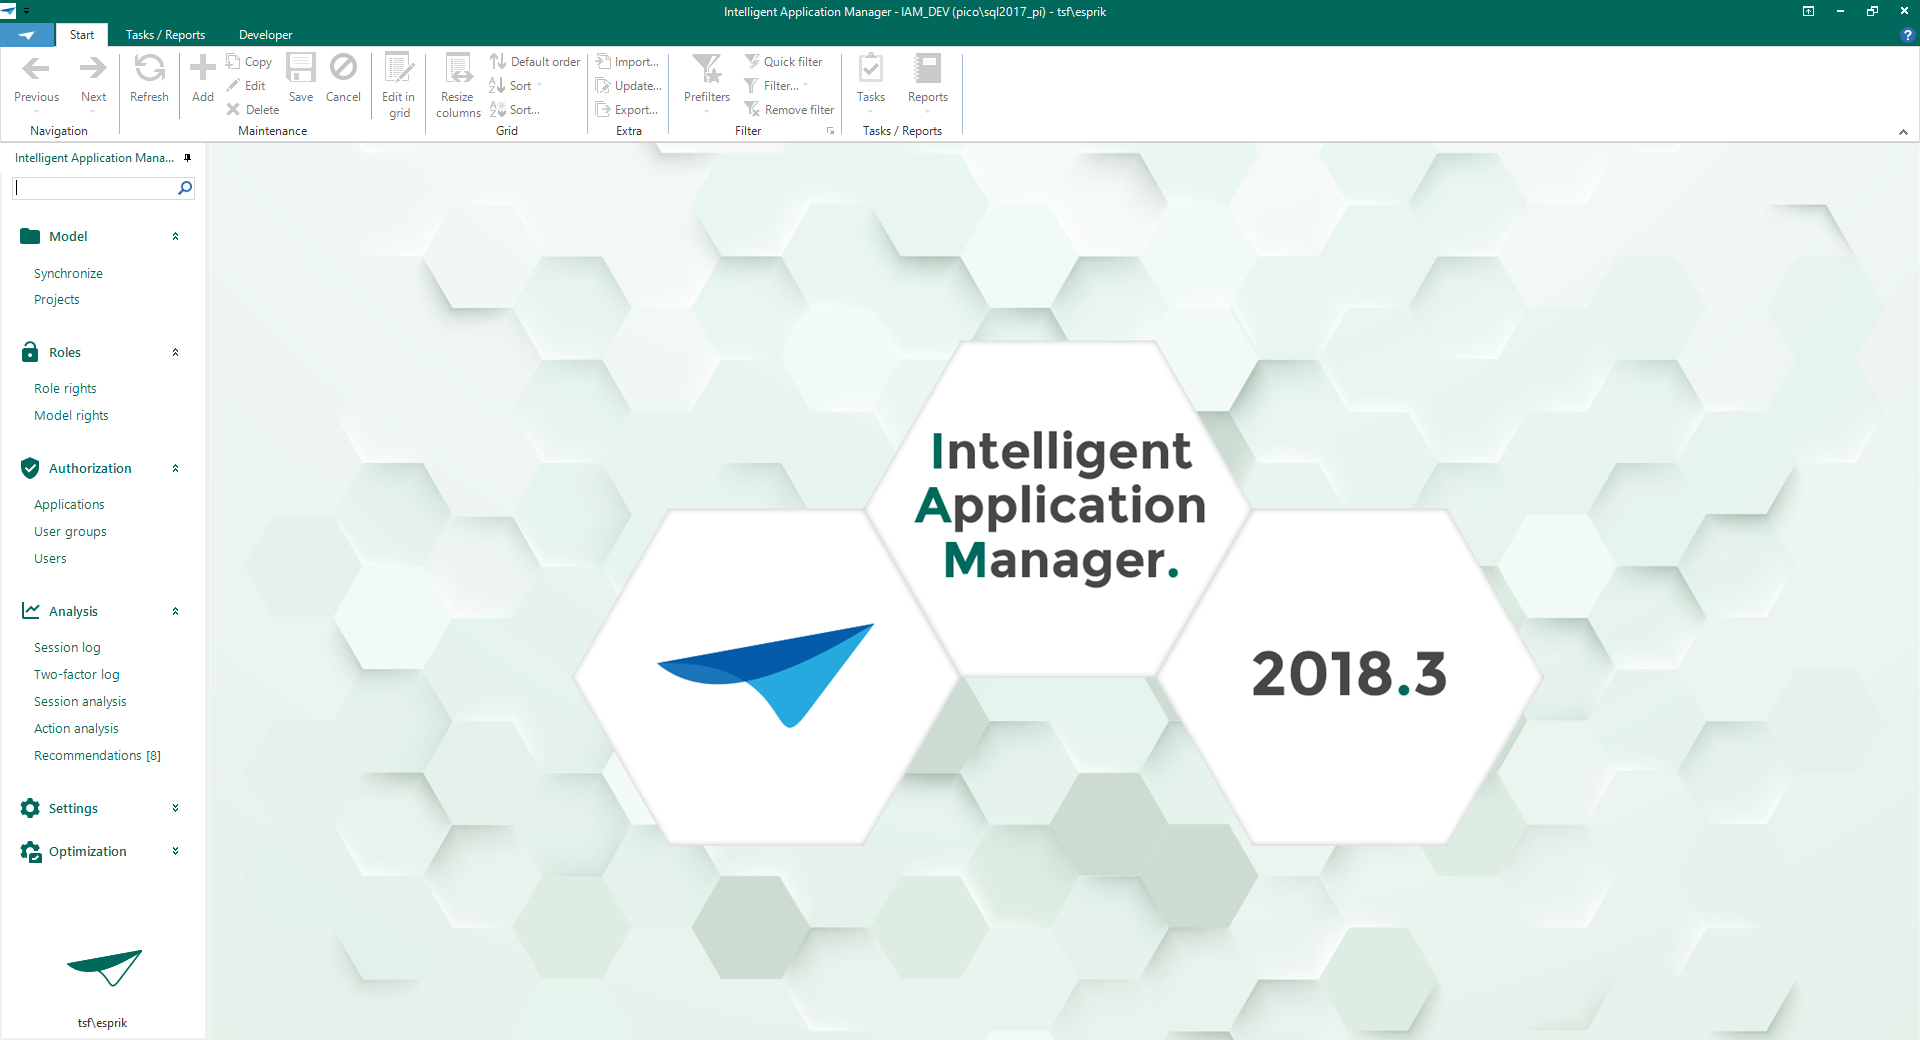Click the Refresh icon in the ribbon

pyautogui.click(x=149, y=69)
